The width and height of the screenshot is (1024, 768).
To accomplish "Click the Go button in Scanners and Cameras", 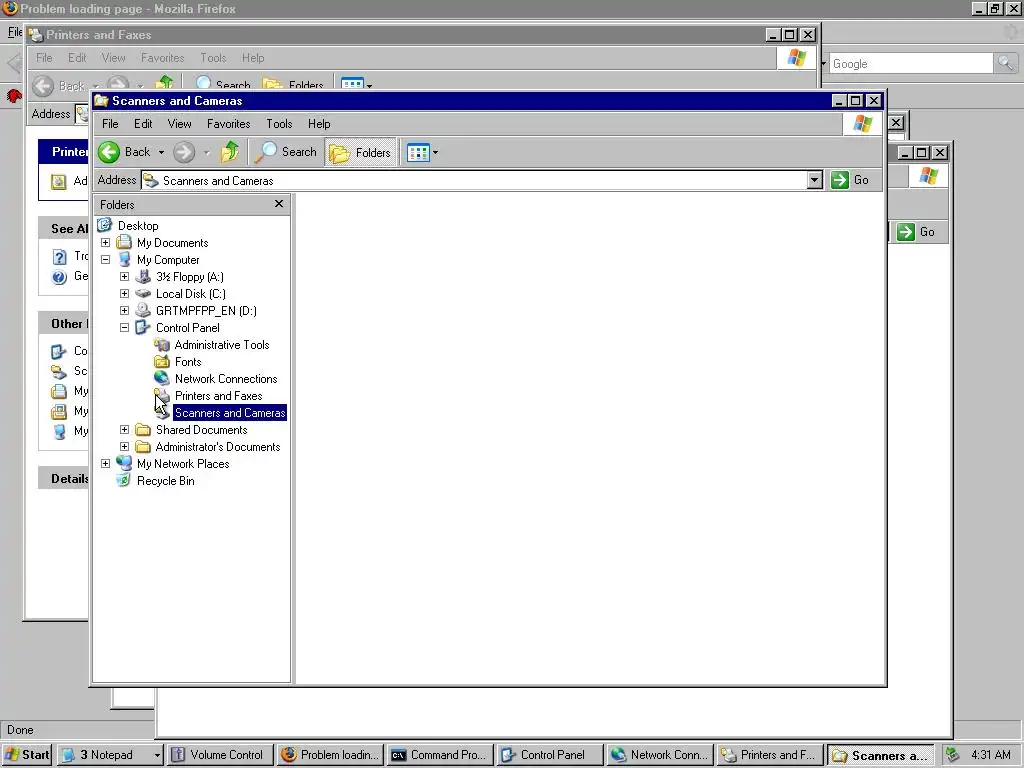I will pyautogui.click(x=850, y=180).
